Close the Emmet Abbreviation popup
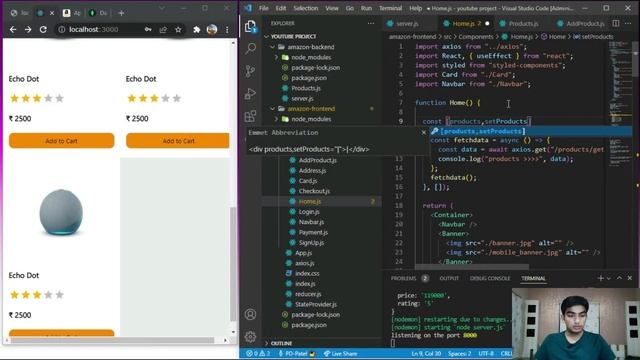The width and height of the screenshot is (640, 360). (x=423, y=132)
